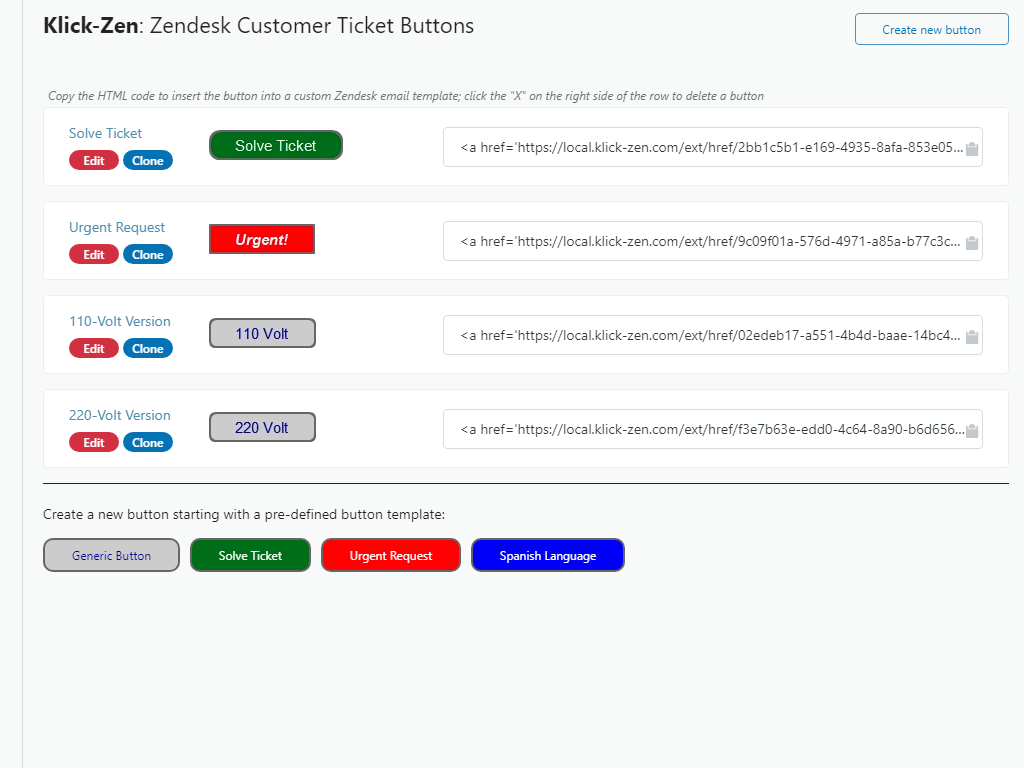Image resolution: width=1024 pixels, height=768 pixels.
Task: Pick the red Urgent Request template
Action: pyautogui.click(x=391, y=556)
